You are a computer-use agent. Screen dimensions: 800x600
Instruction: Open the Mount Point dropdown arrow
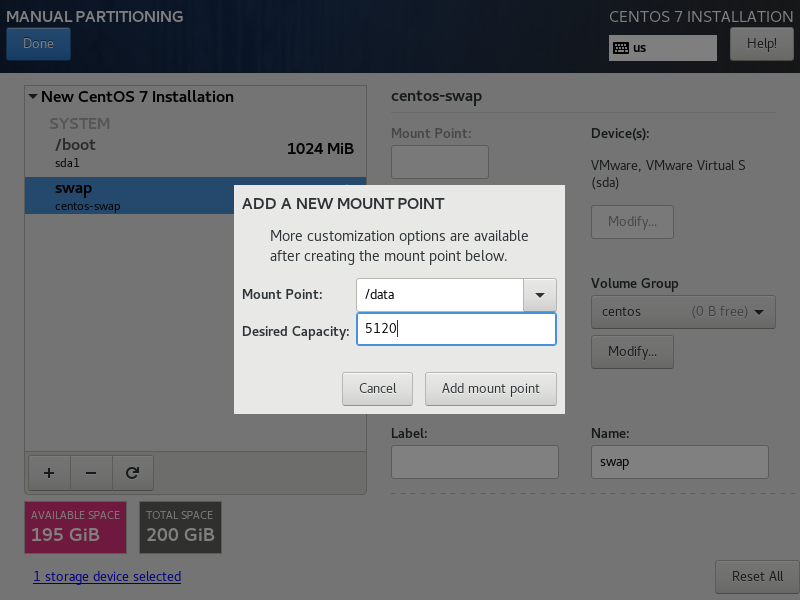pos(540,295)
